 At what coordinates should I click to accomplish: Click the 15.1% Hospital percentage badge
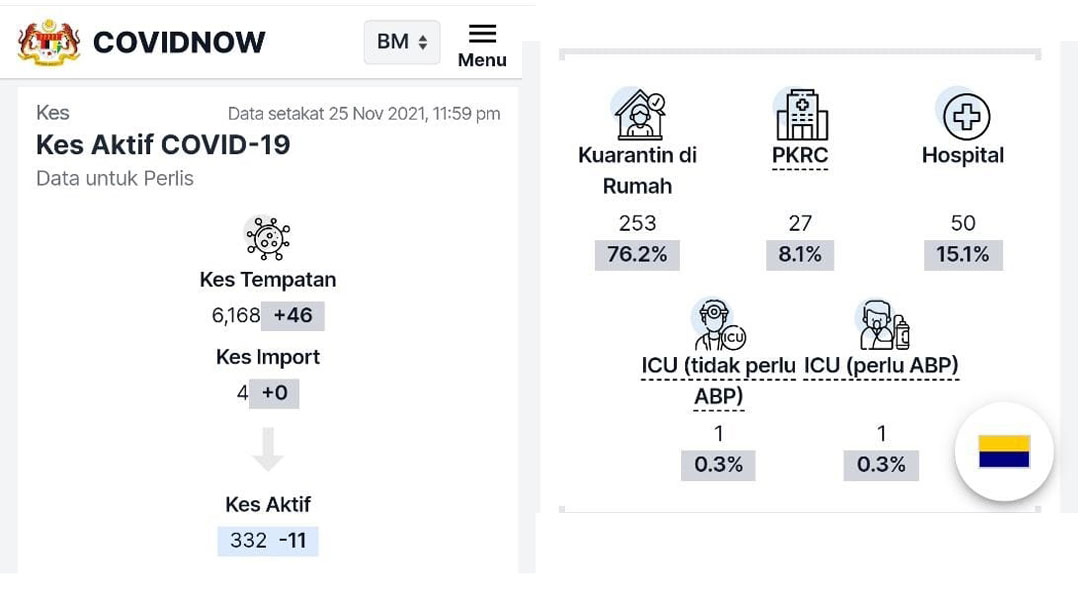963,255
